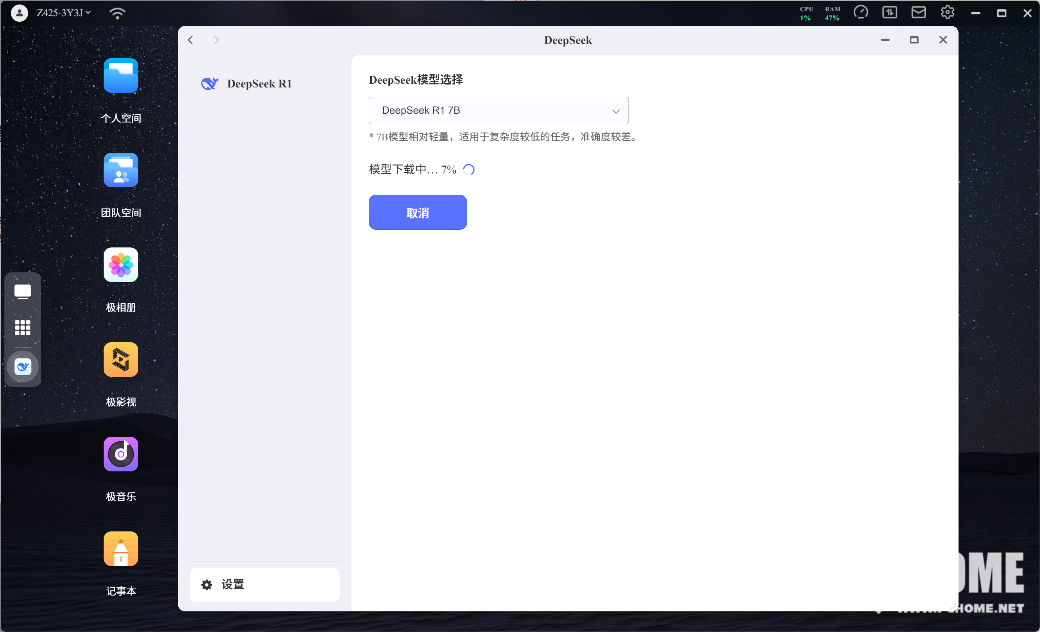
Task: Open the 记事本 notes app
Action: 121,549
